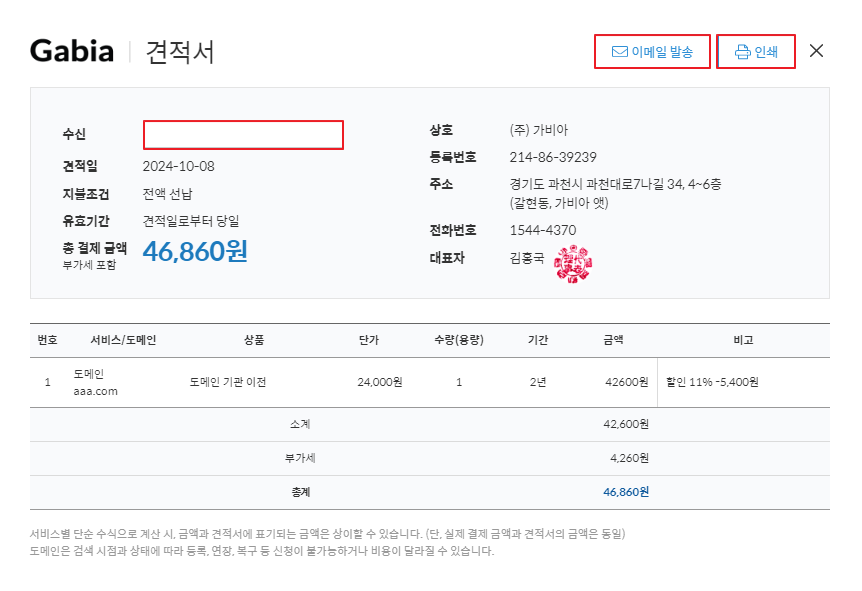Image resolution: width=862 pixels, height=591 pixels.
Task: Click the unit price 24,000원
Action: click(380, 382)
